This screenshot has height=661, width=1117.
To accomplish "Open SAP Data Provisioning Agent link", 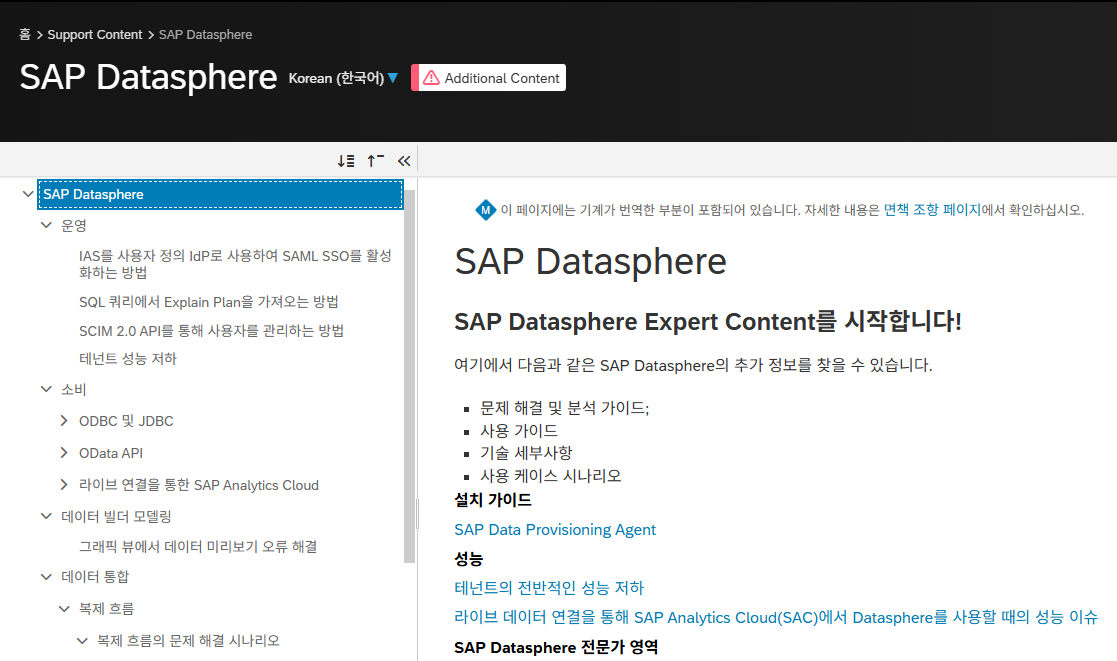I will (555, 529).
